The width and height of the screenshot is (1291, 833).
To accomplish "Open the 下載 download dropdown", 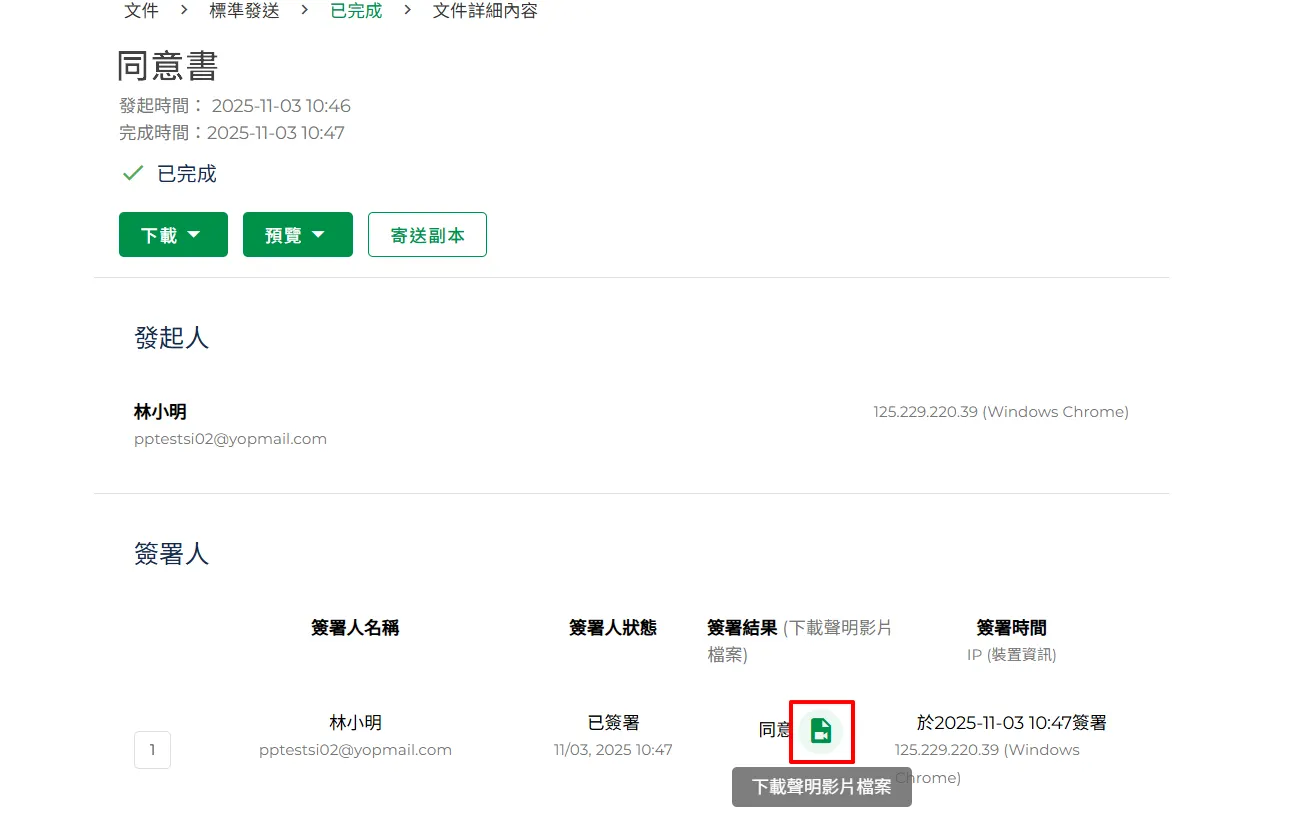I will point(172,234).
